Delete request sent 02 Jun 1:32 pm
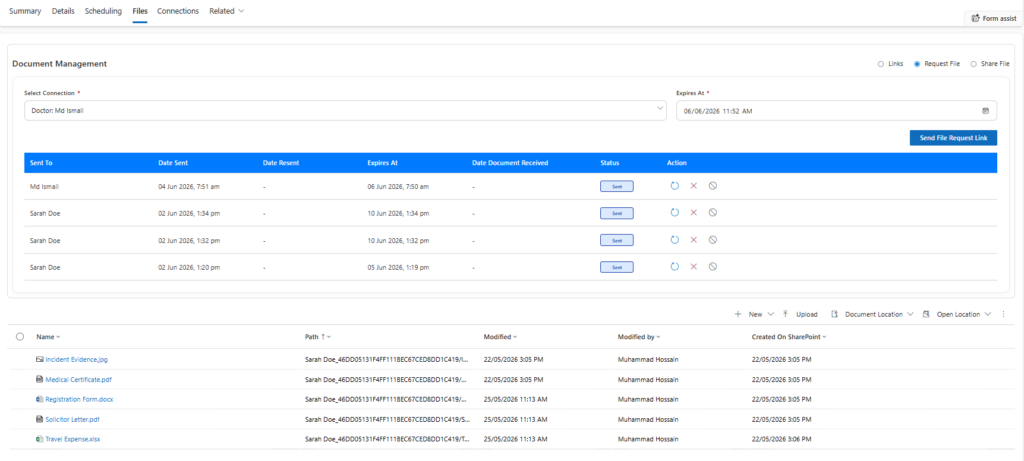Image resolution: width=1024 pixels, height=461 pixels. coord(694,240)
